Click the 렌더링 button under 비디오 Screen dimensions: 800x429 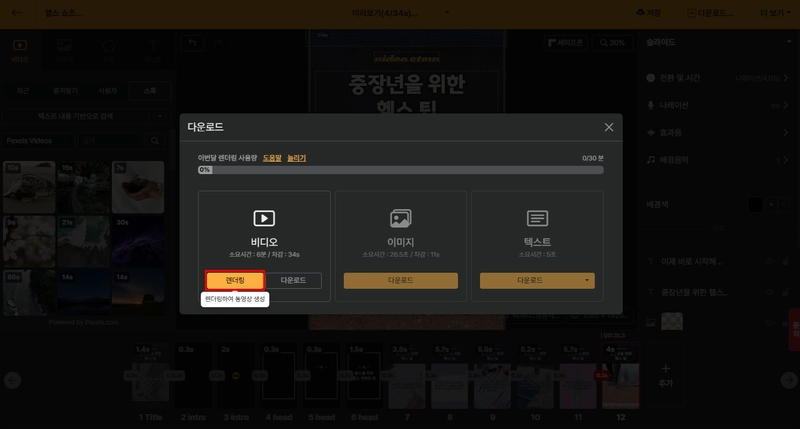click(x=235, y=280)
